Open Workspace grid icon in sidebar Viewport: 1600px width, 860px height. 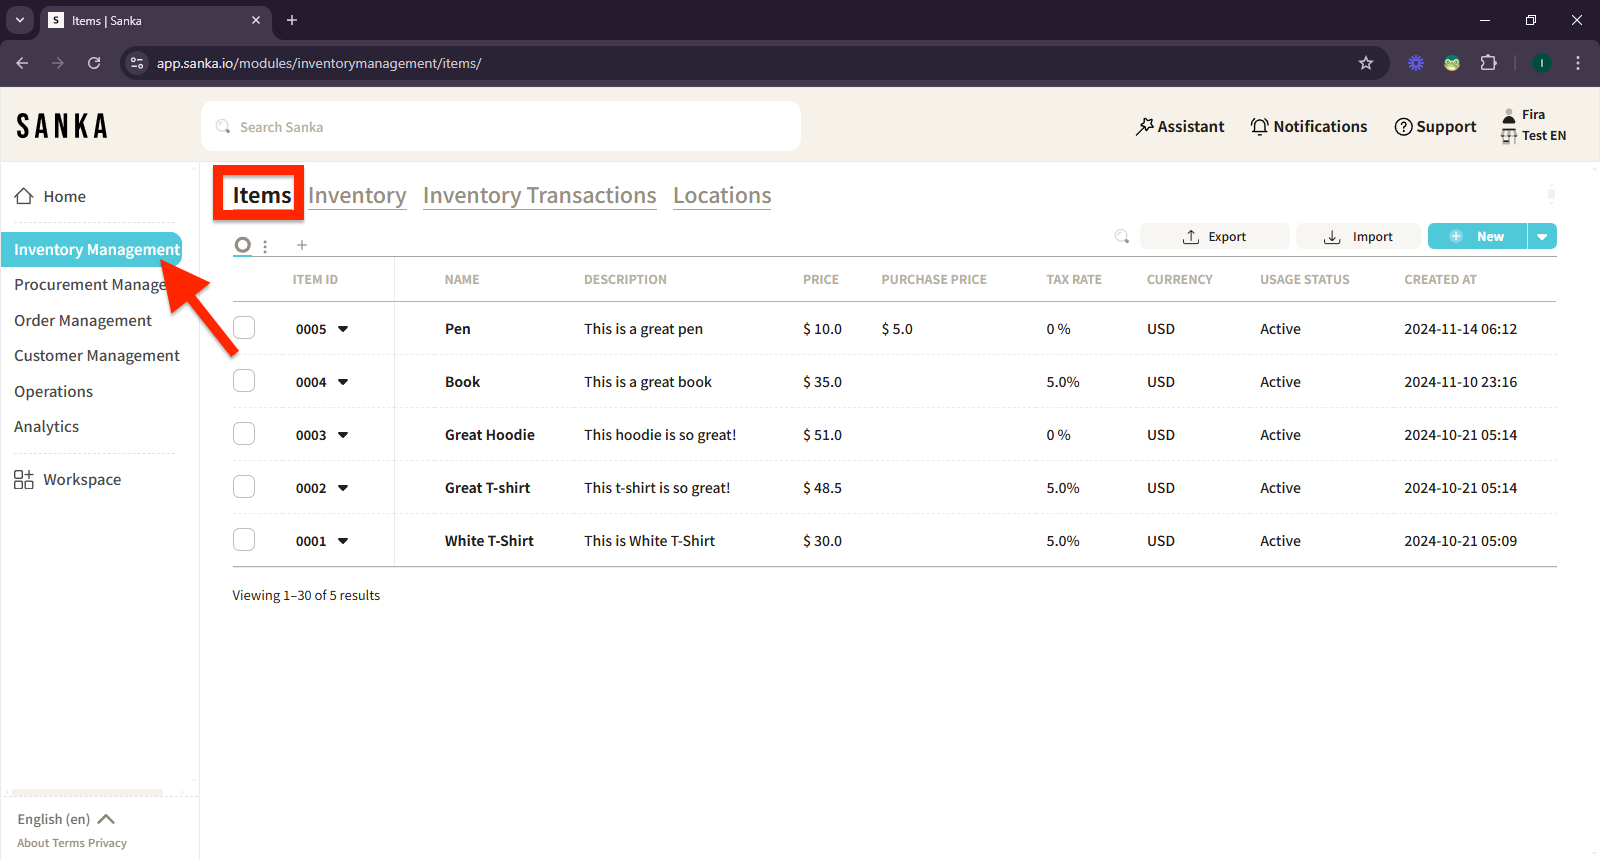24,479
